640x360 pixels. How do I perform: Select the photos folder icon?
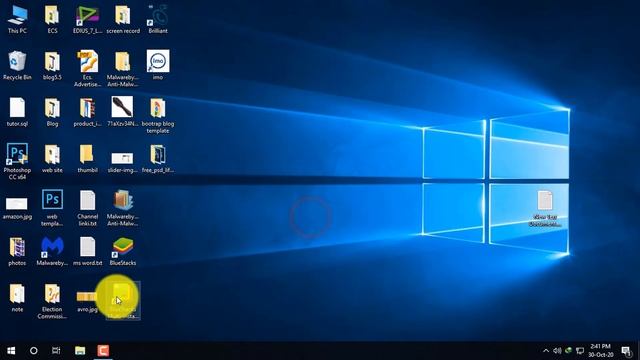[17, 251]
